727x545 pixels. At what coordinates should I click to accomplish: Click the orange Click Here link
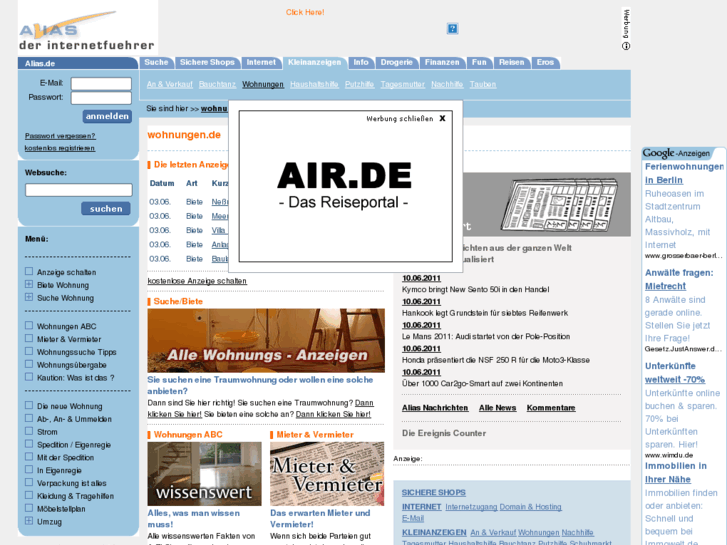coord(305,13)
